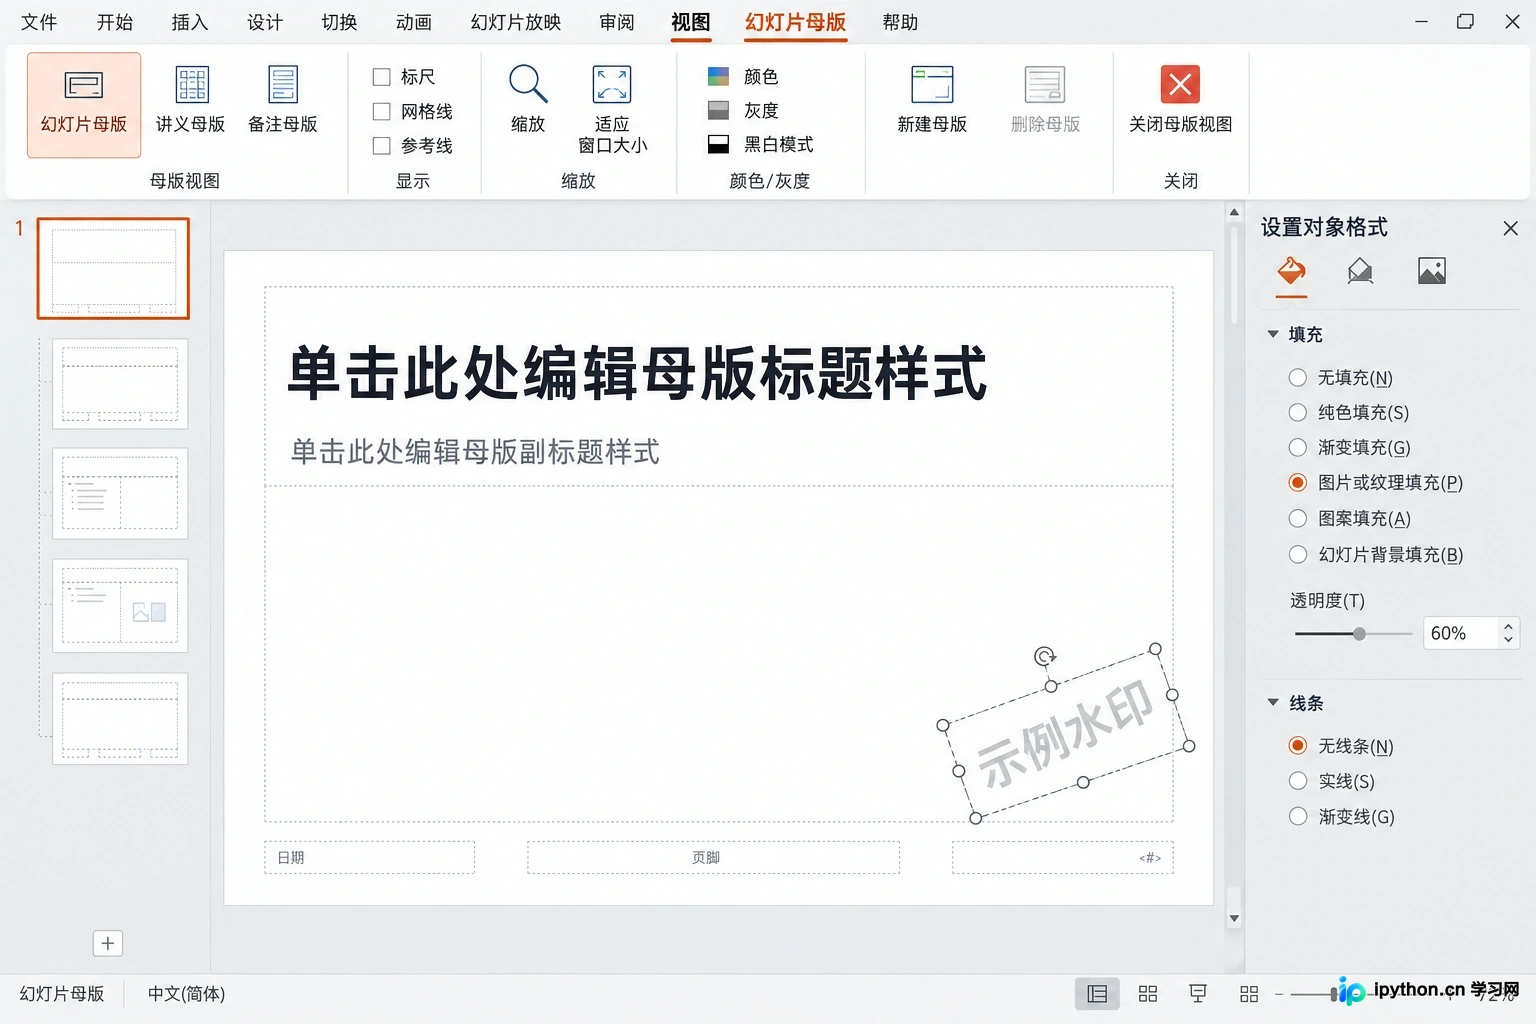Open 备注母版 view
Screen dimensions: 1536x1024
click(x=283, y=100)
